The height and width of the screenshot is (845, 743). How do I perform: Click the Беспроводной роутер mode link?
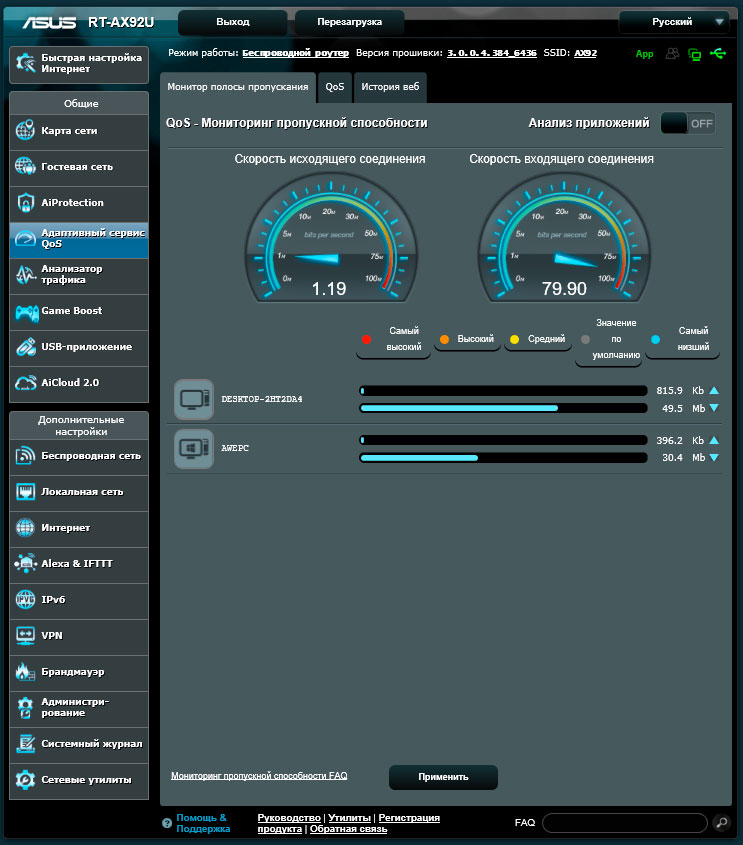(296, 53)
